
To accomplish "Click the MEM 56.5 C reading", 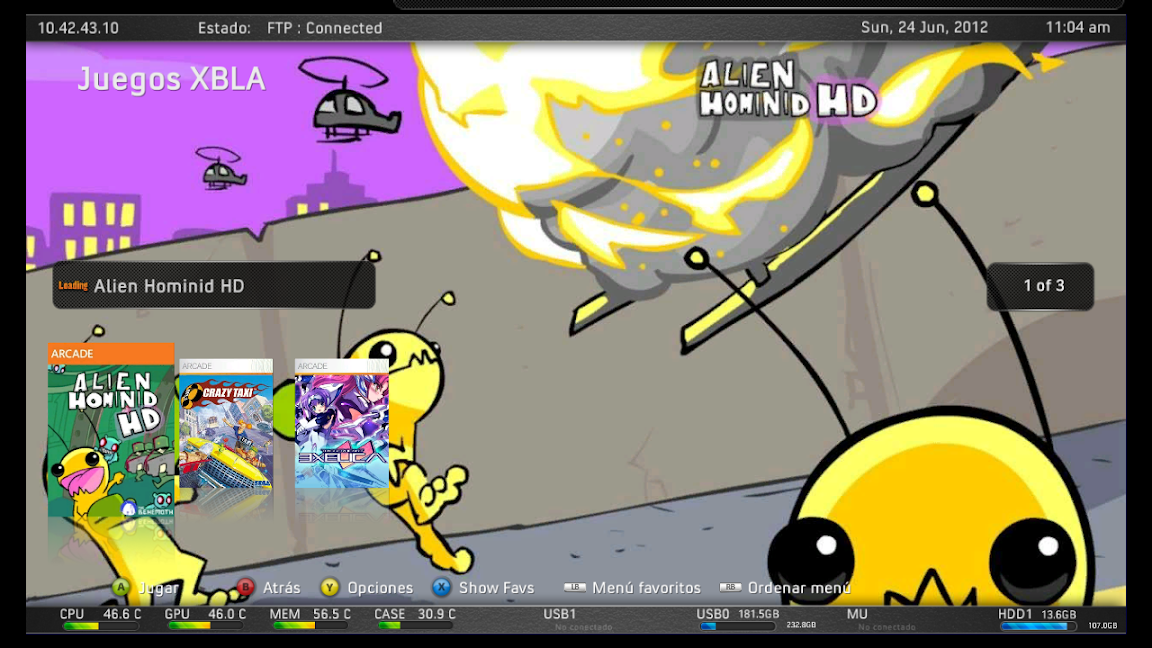I will point(310,613).
